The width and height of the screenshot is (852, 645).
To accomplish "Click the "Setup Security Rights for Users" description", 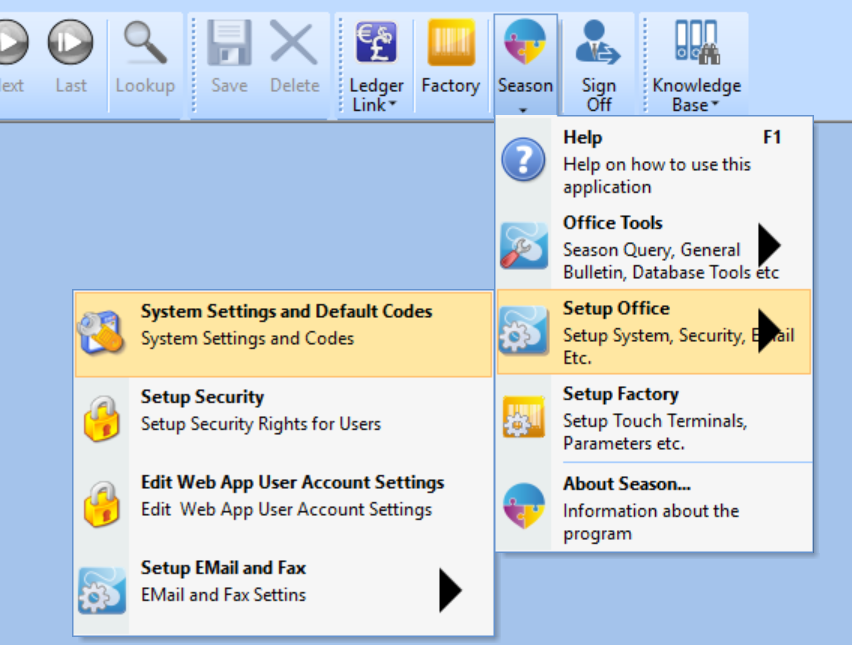I will pyautogui.click(x=261, y=423).
